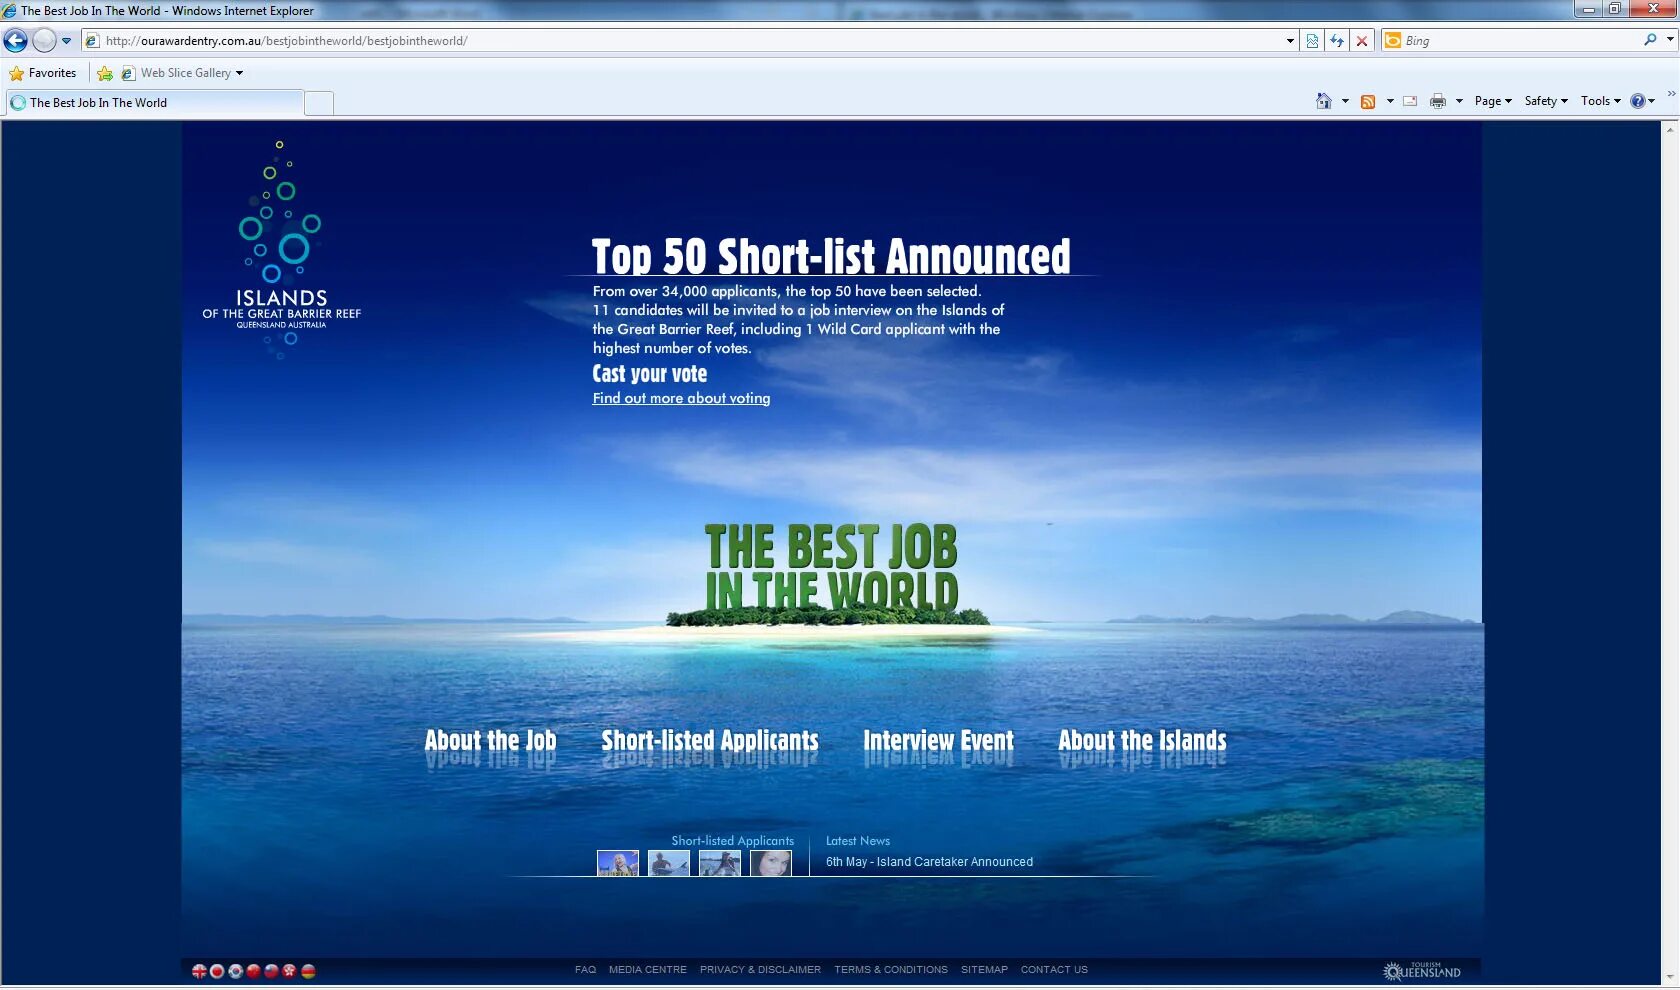Toggle Compatibility View icon
This screenshot has height=990, width=1680.
pos(1312,41)
